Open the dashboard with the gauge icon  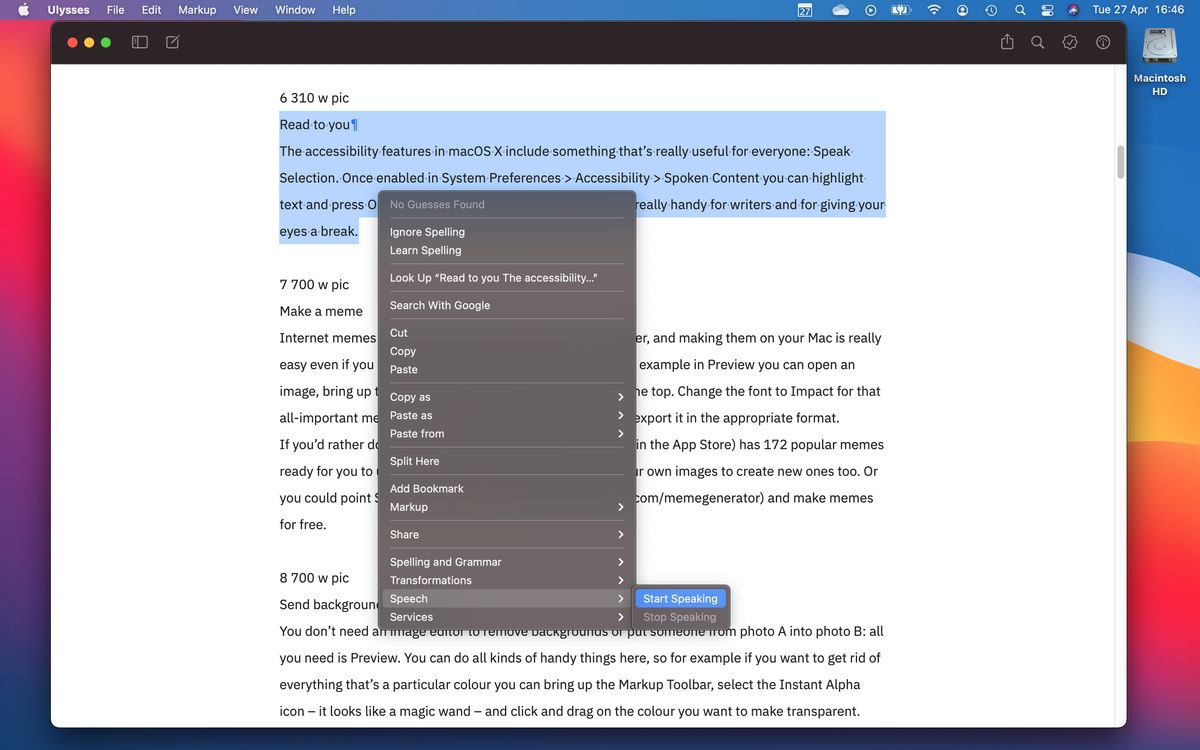1102,42
